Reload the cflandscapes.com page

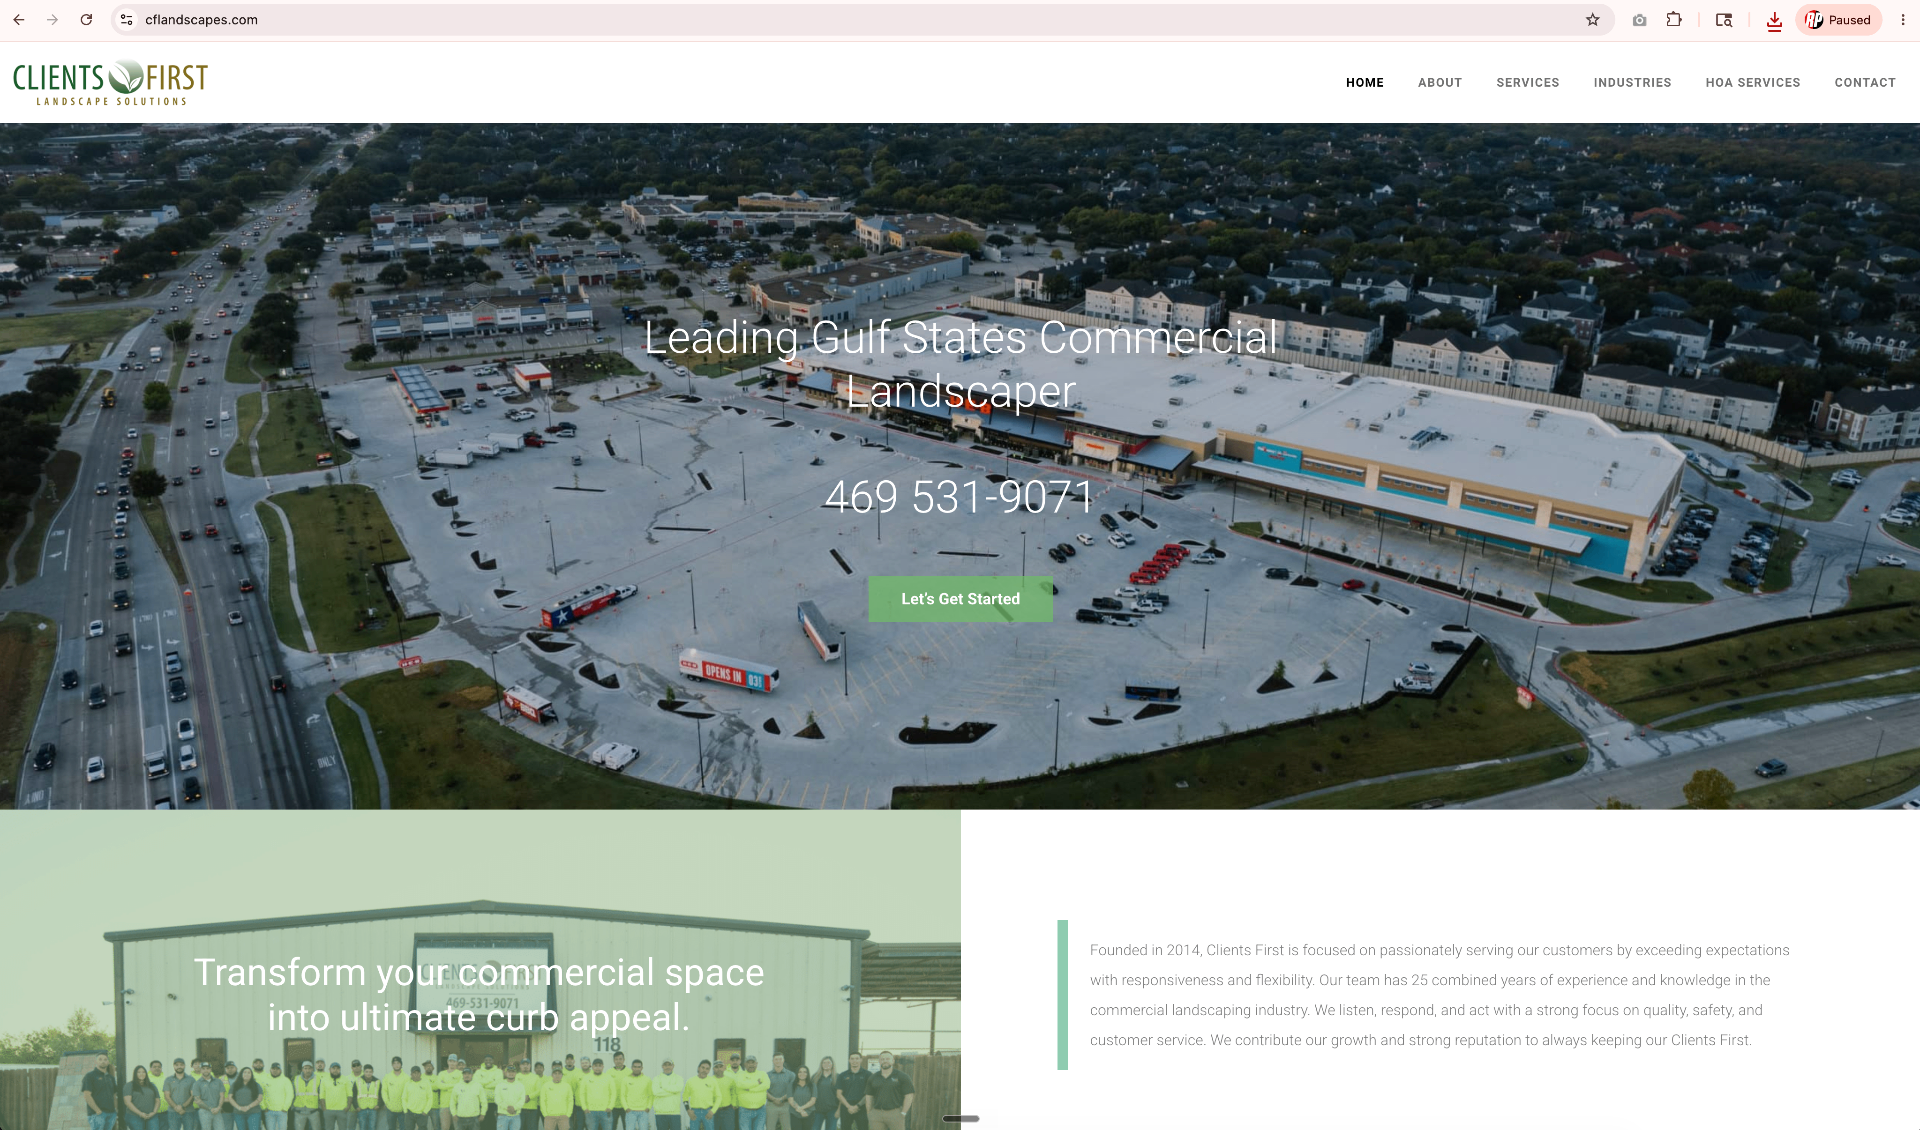pyautogui.click(x=87, y=20)
